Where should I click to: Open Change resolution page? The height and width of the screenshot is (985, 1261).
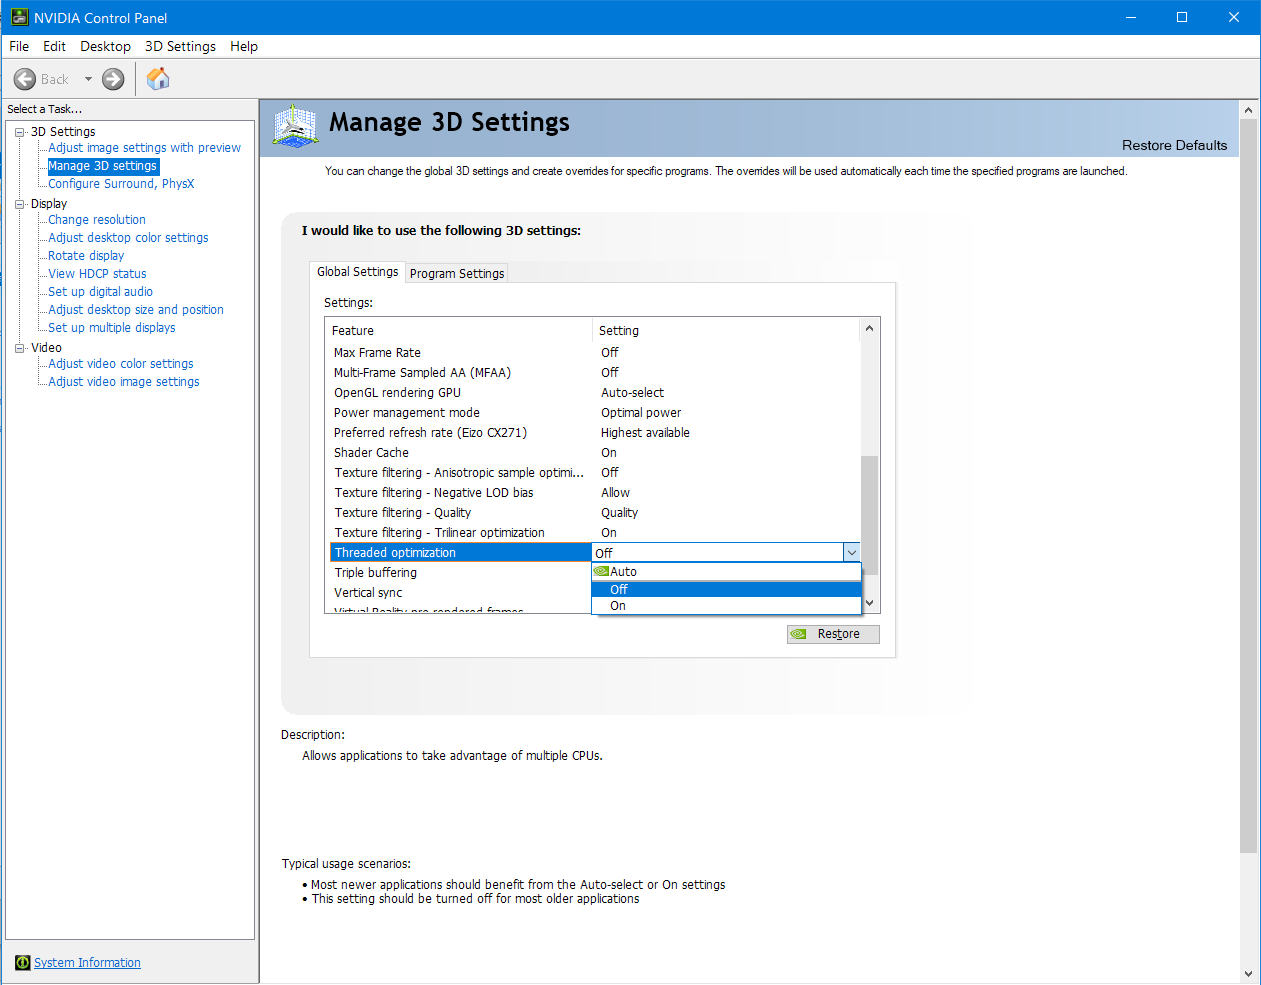pos(97,220)
